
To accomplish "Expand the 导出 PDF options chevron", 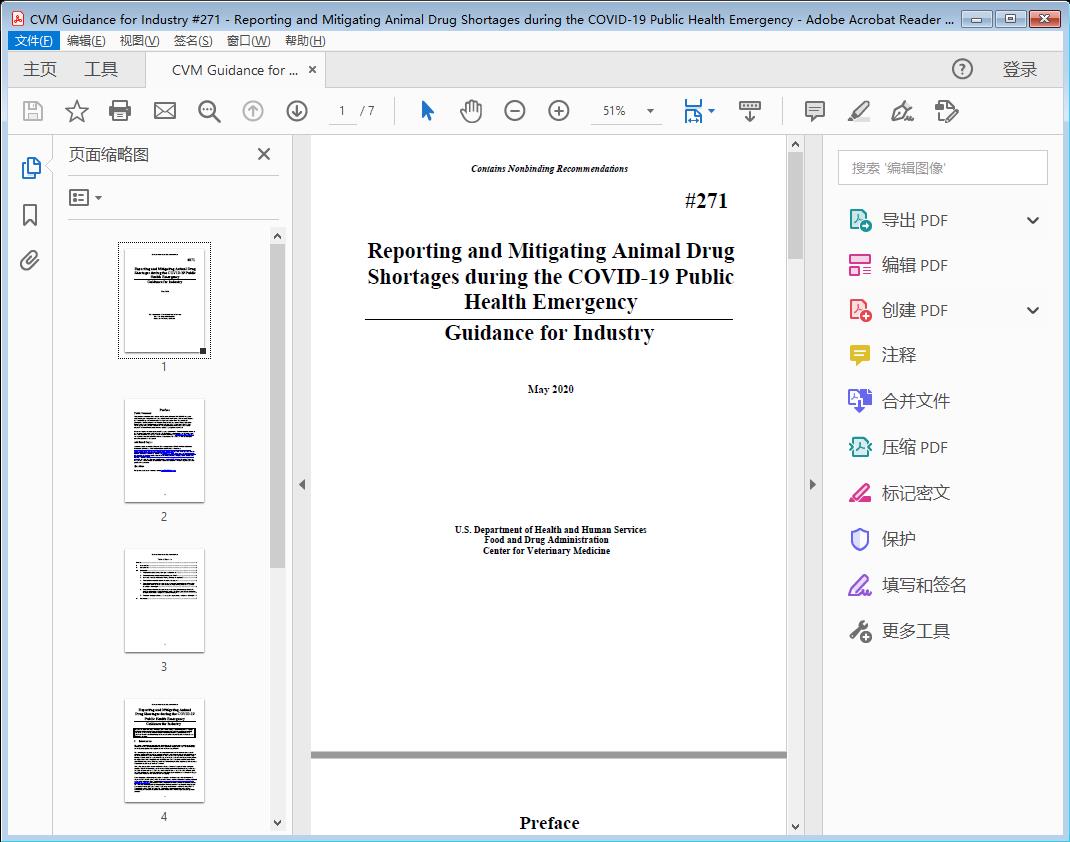I will 1032,219.
